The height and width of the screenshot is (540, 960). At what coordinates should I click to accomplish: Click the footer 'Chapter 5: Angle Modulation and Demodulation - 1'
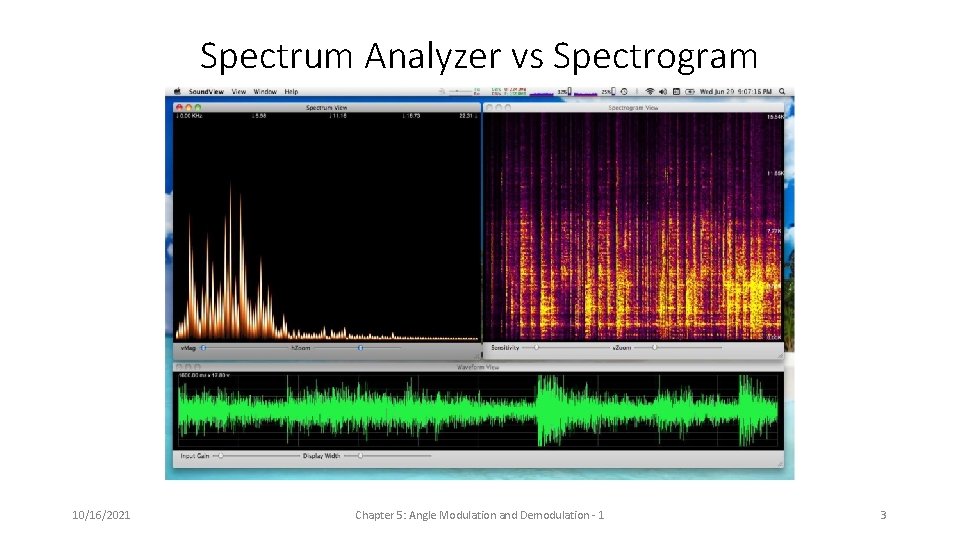479,515
